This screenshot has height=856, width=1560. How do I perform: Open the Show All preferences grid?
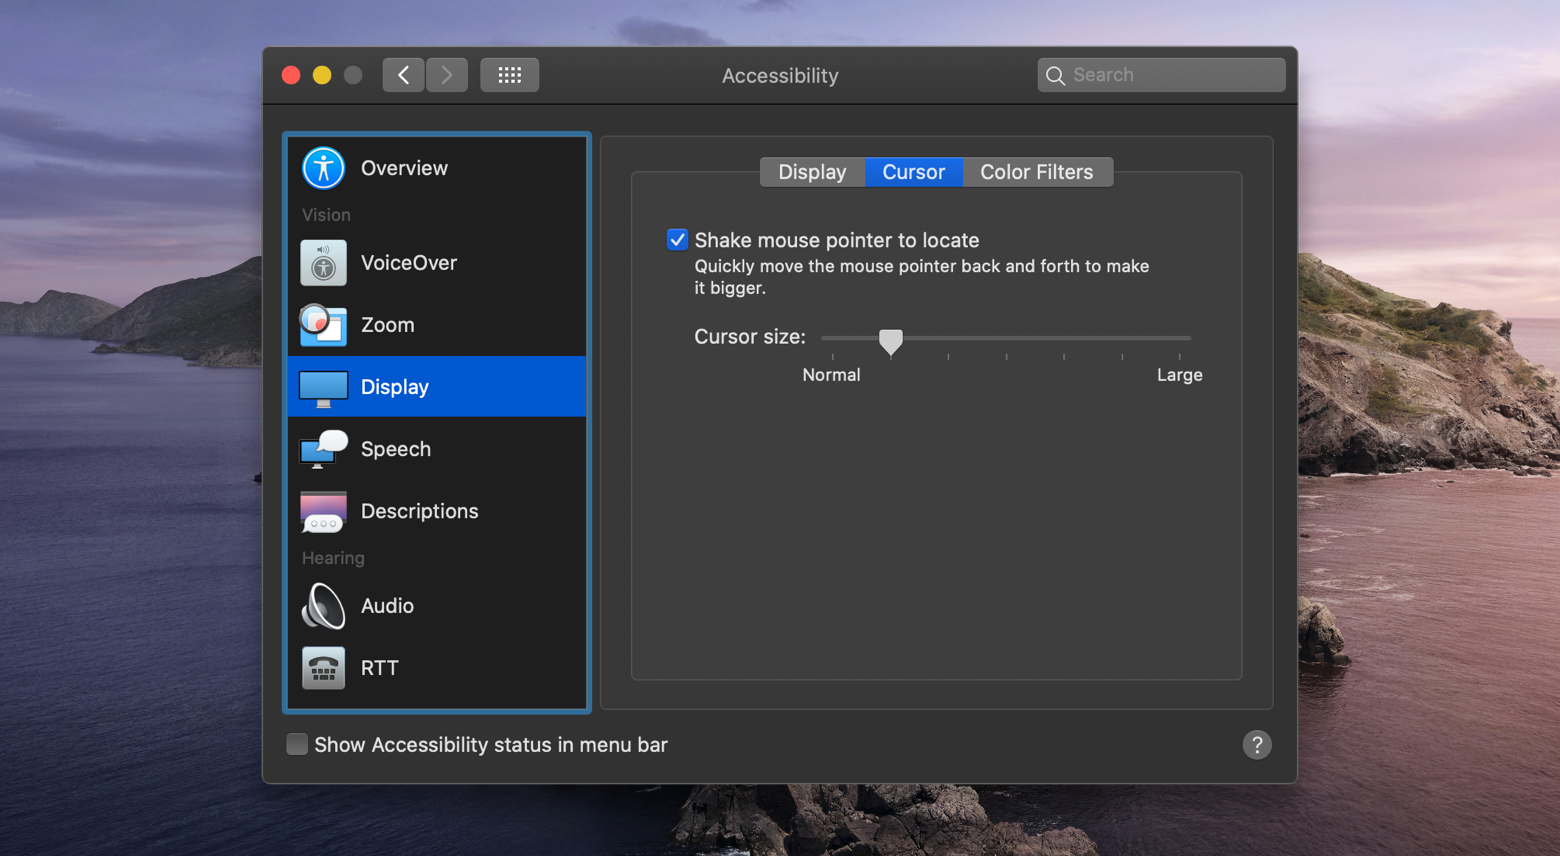coord(509,74)
